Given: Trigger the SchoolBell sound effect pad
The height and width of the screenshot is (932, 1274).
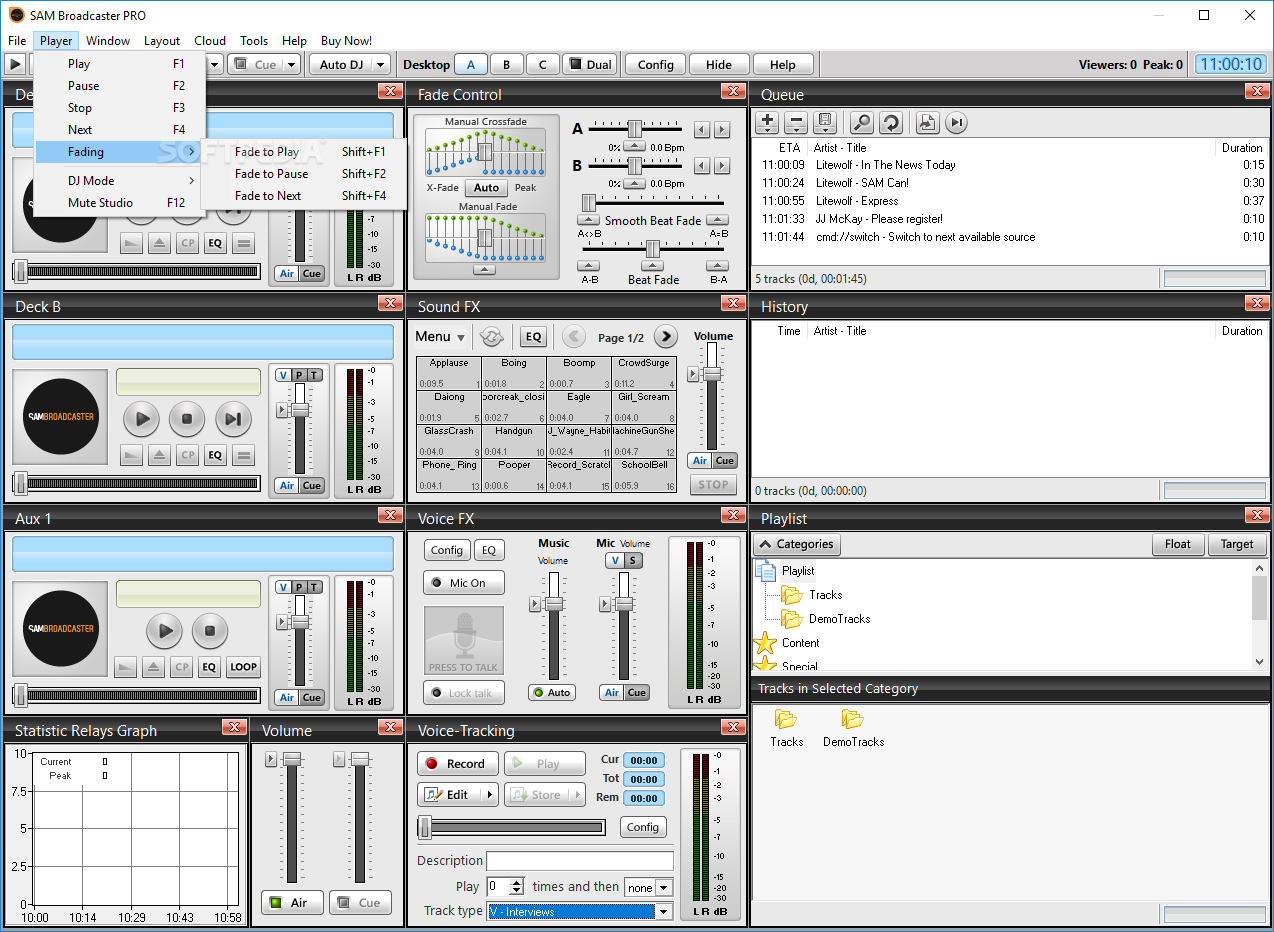Looking at the screenshot, I should pos(644,475).
